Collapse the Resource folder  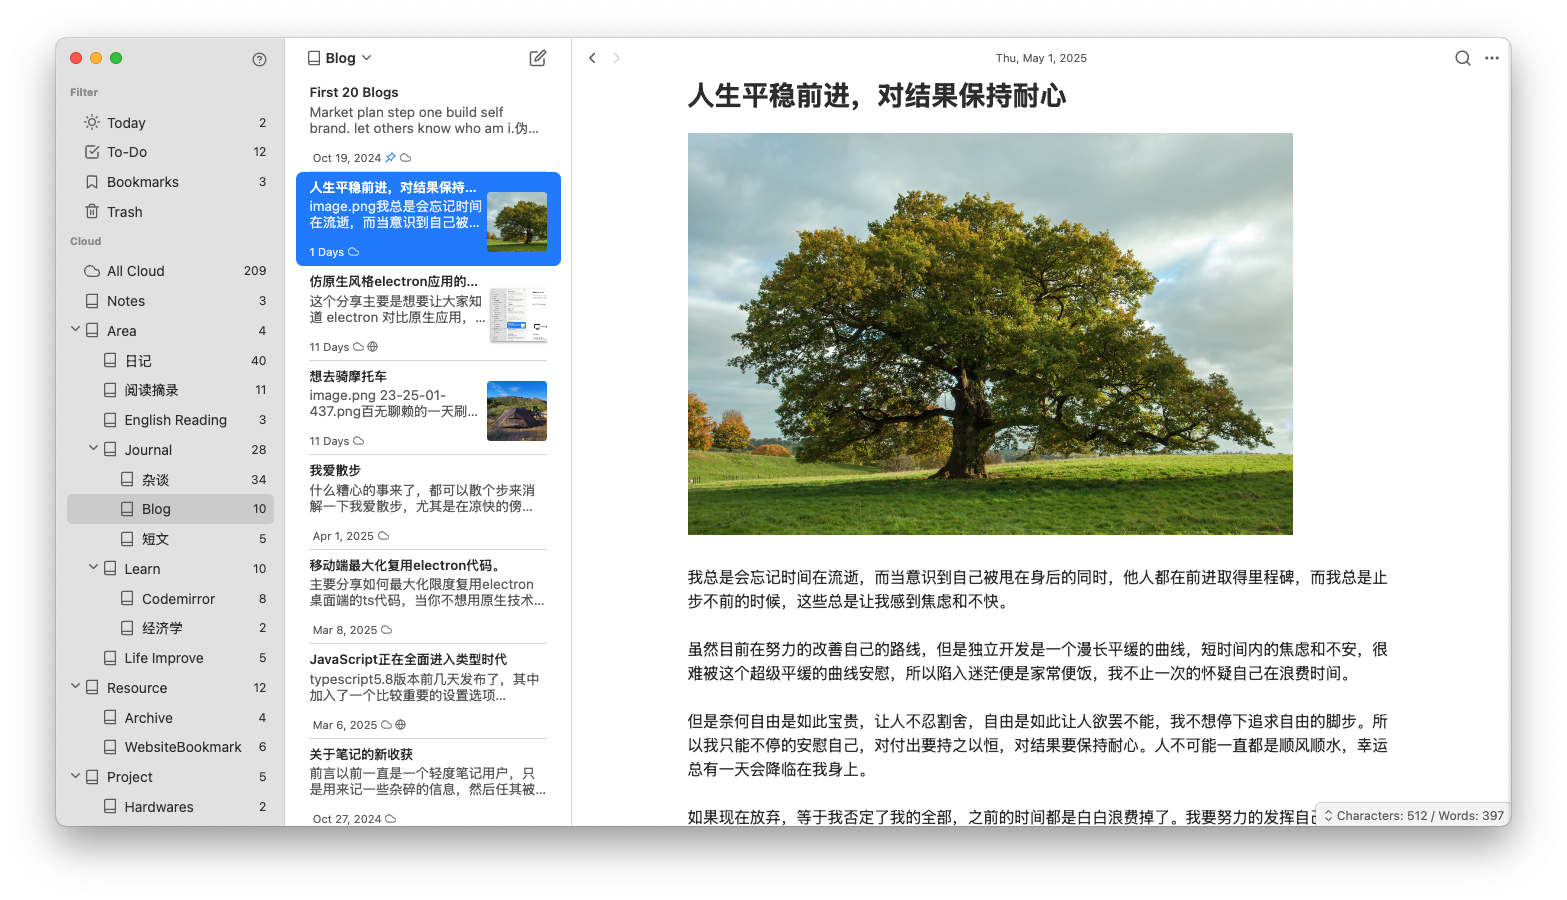point(75,686)
